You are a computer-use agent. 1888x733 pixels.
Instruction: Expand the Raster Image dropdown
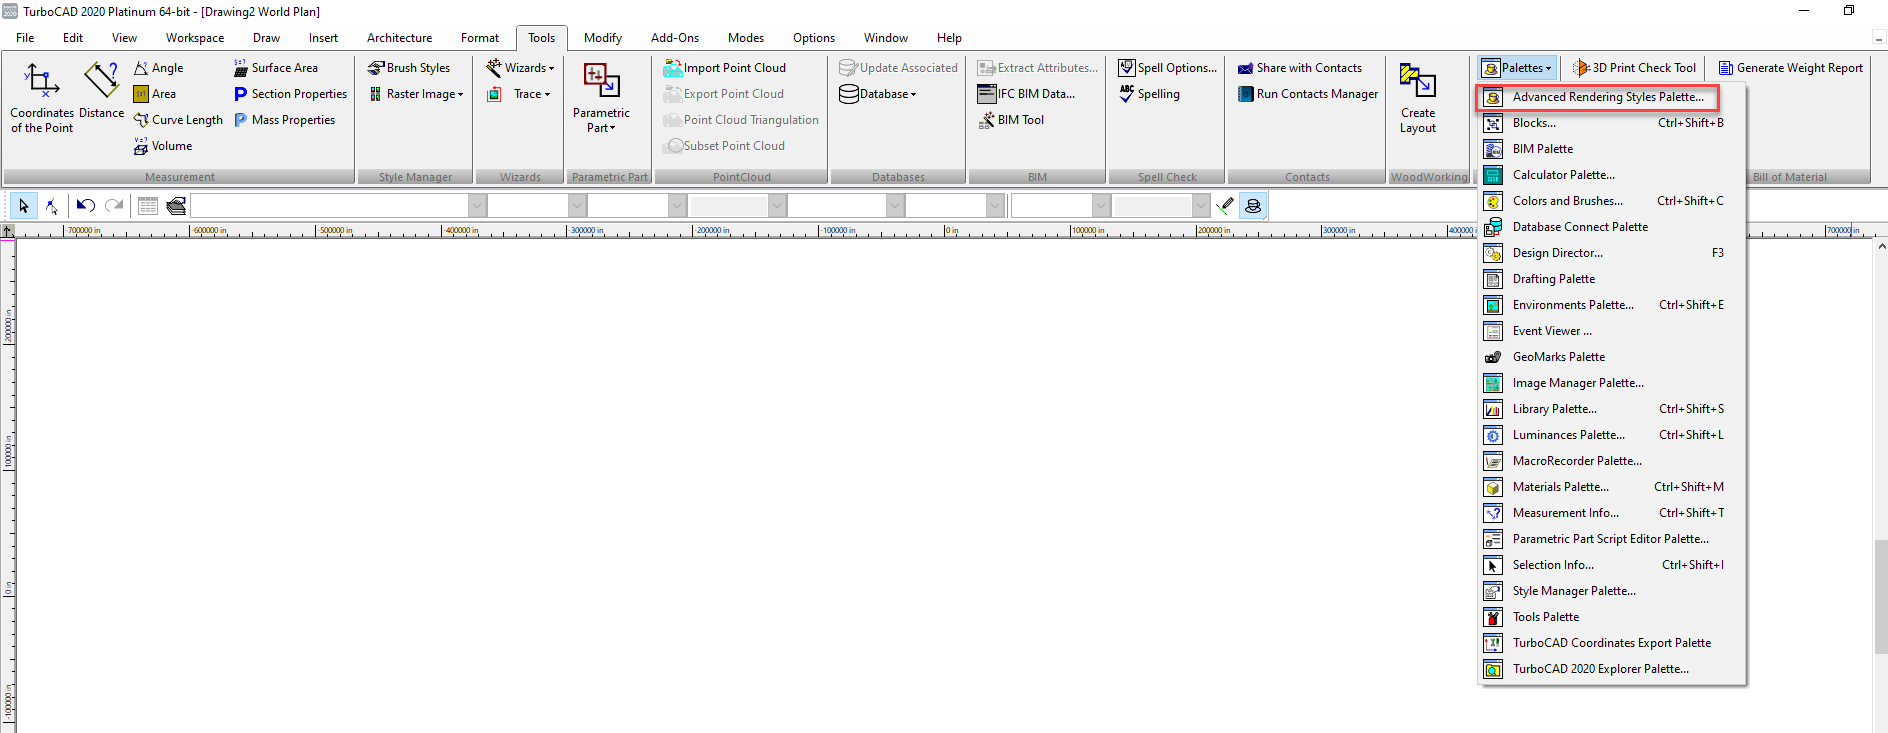click(416, 94)
